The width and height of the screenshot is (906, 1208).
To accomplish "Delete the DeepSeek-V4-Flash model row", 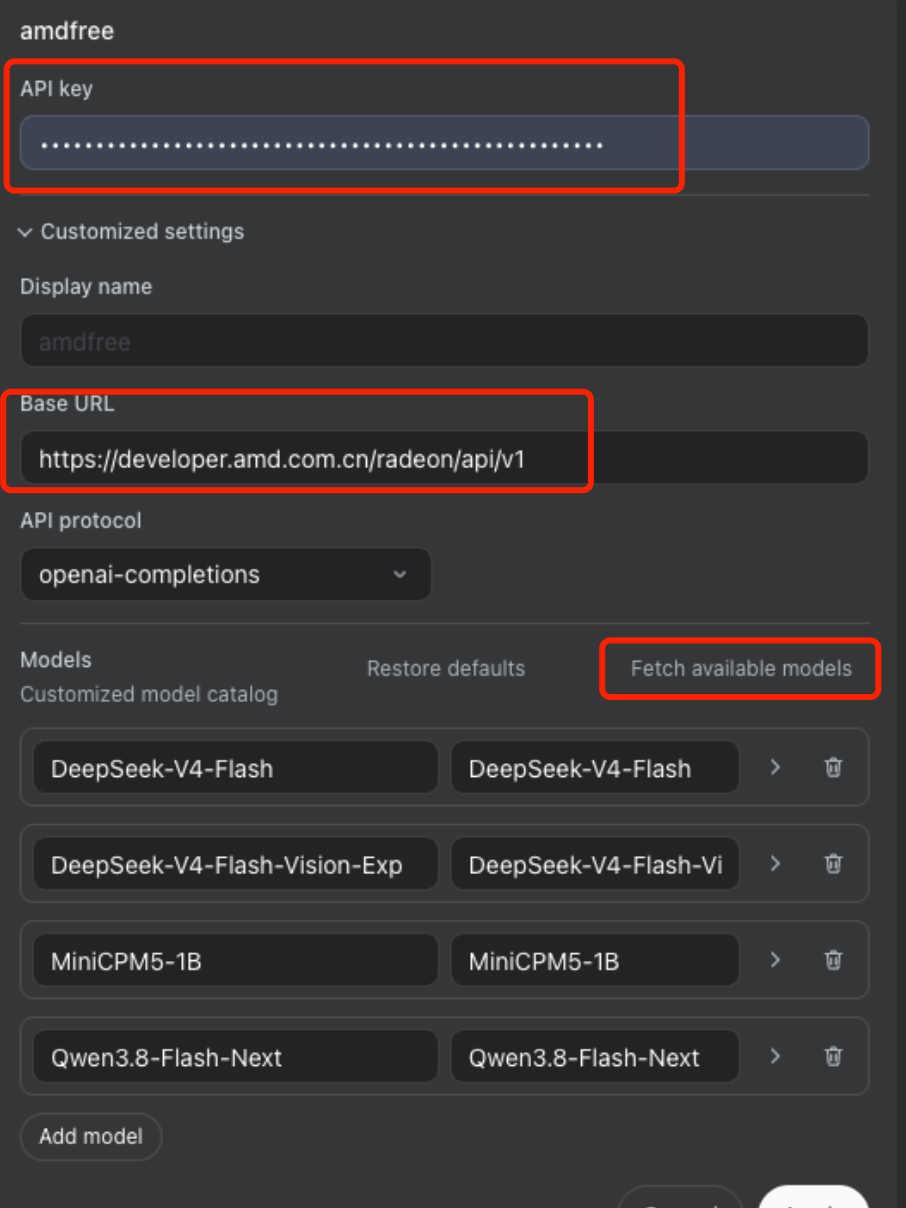I will click(833, 768).
